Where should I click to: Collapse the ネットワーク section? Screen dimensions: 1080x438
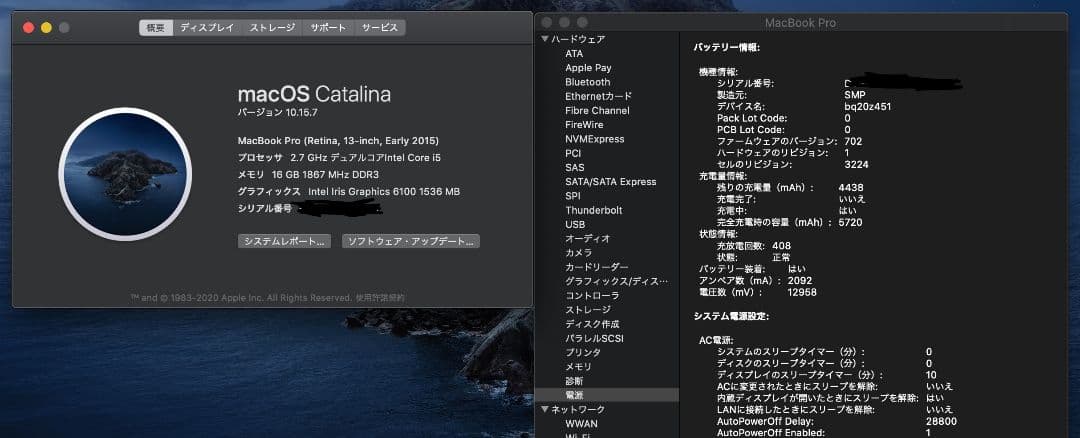point(546,410)
